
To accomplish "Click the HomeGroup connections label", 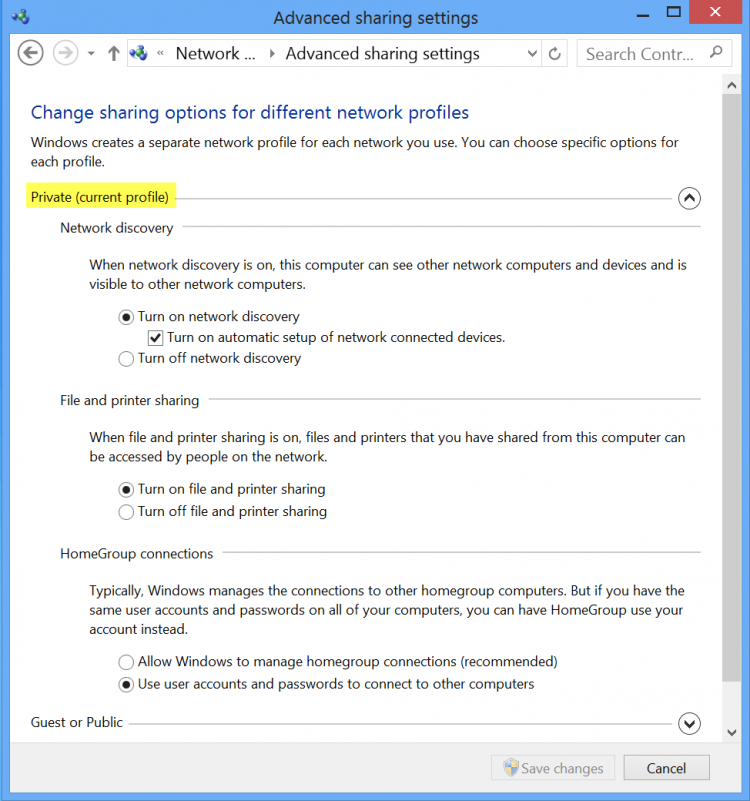I will coord(136,554).
